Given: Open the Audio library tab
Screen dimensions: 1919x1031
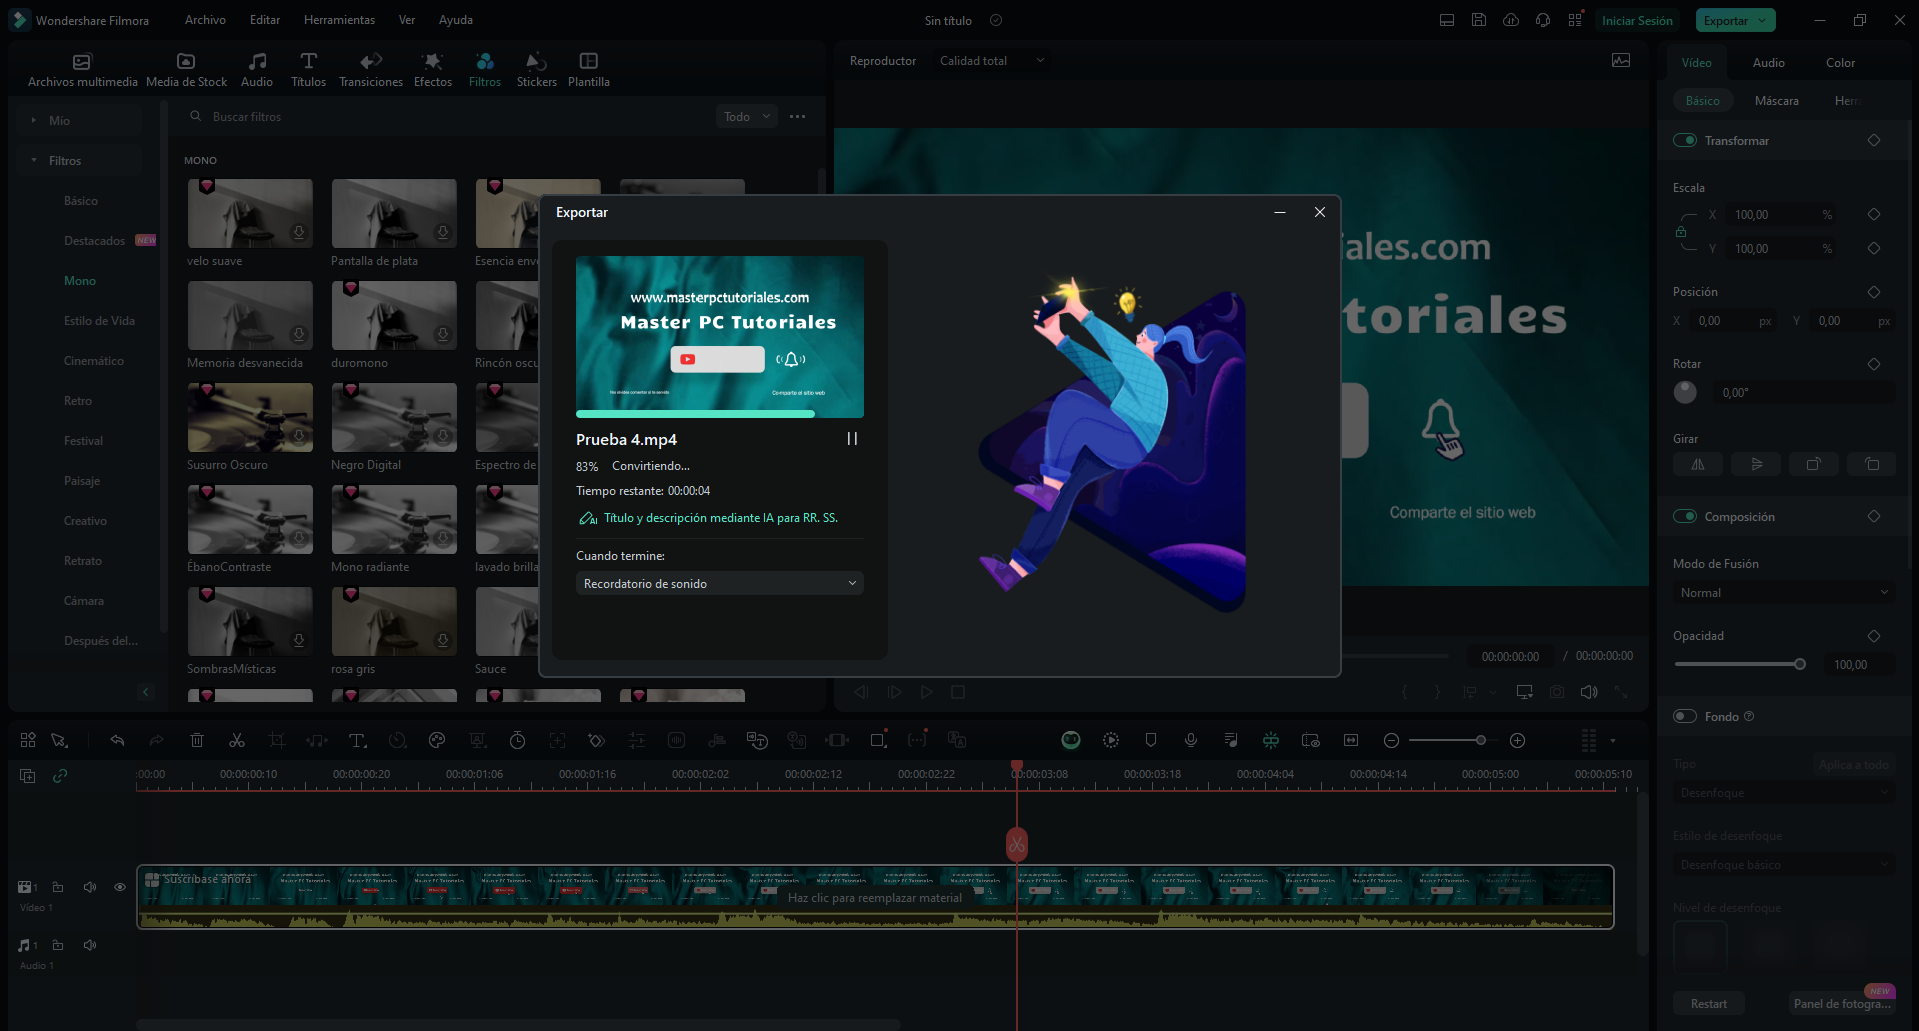Looking at the screenshot, I should pos(257,70).
